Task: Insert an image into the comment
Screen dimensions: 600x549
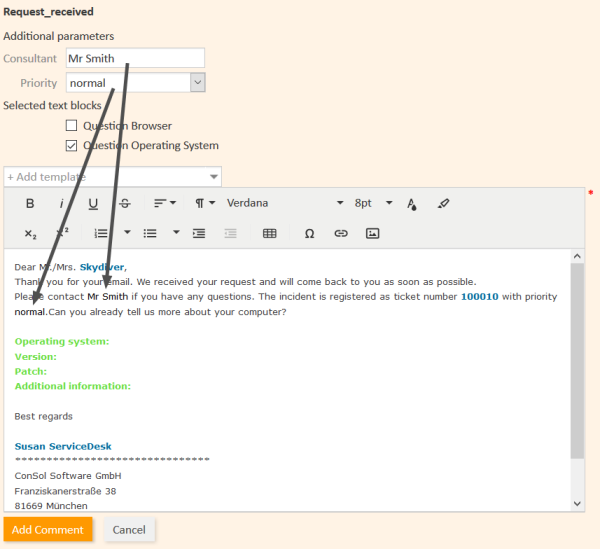Action: click(x=373, y=233)
